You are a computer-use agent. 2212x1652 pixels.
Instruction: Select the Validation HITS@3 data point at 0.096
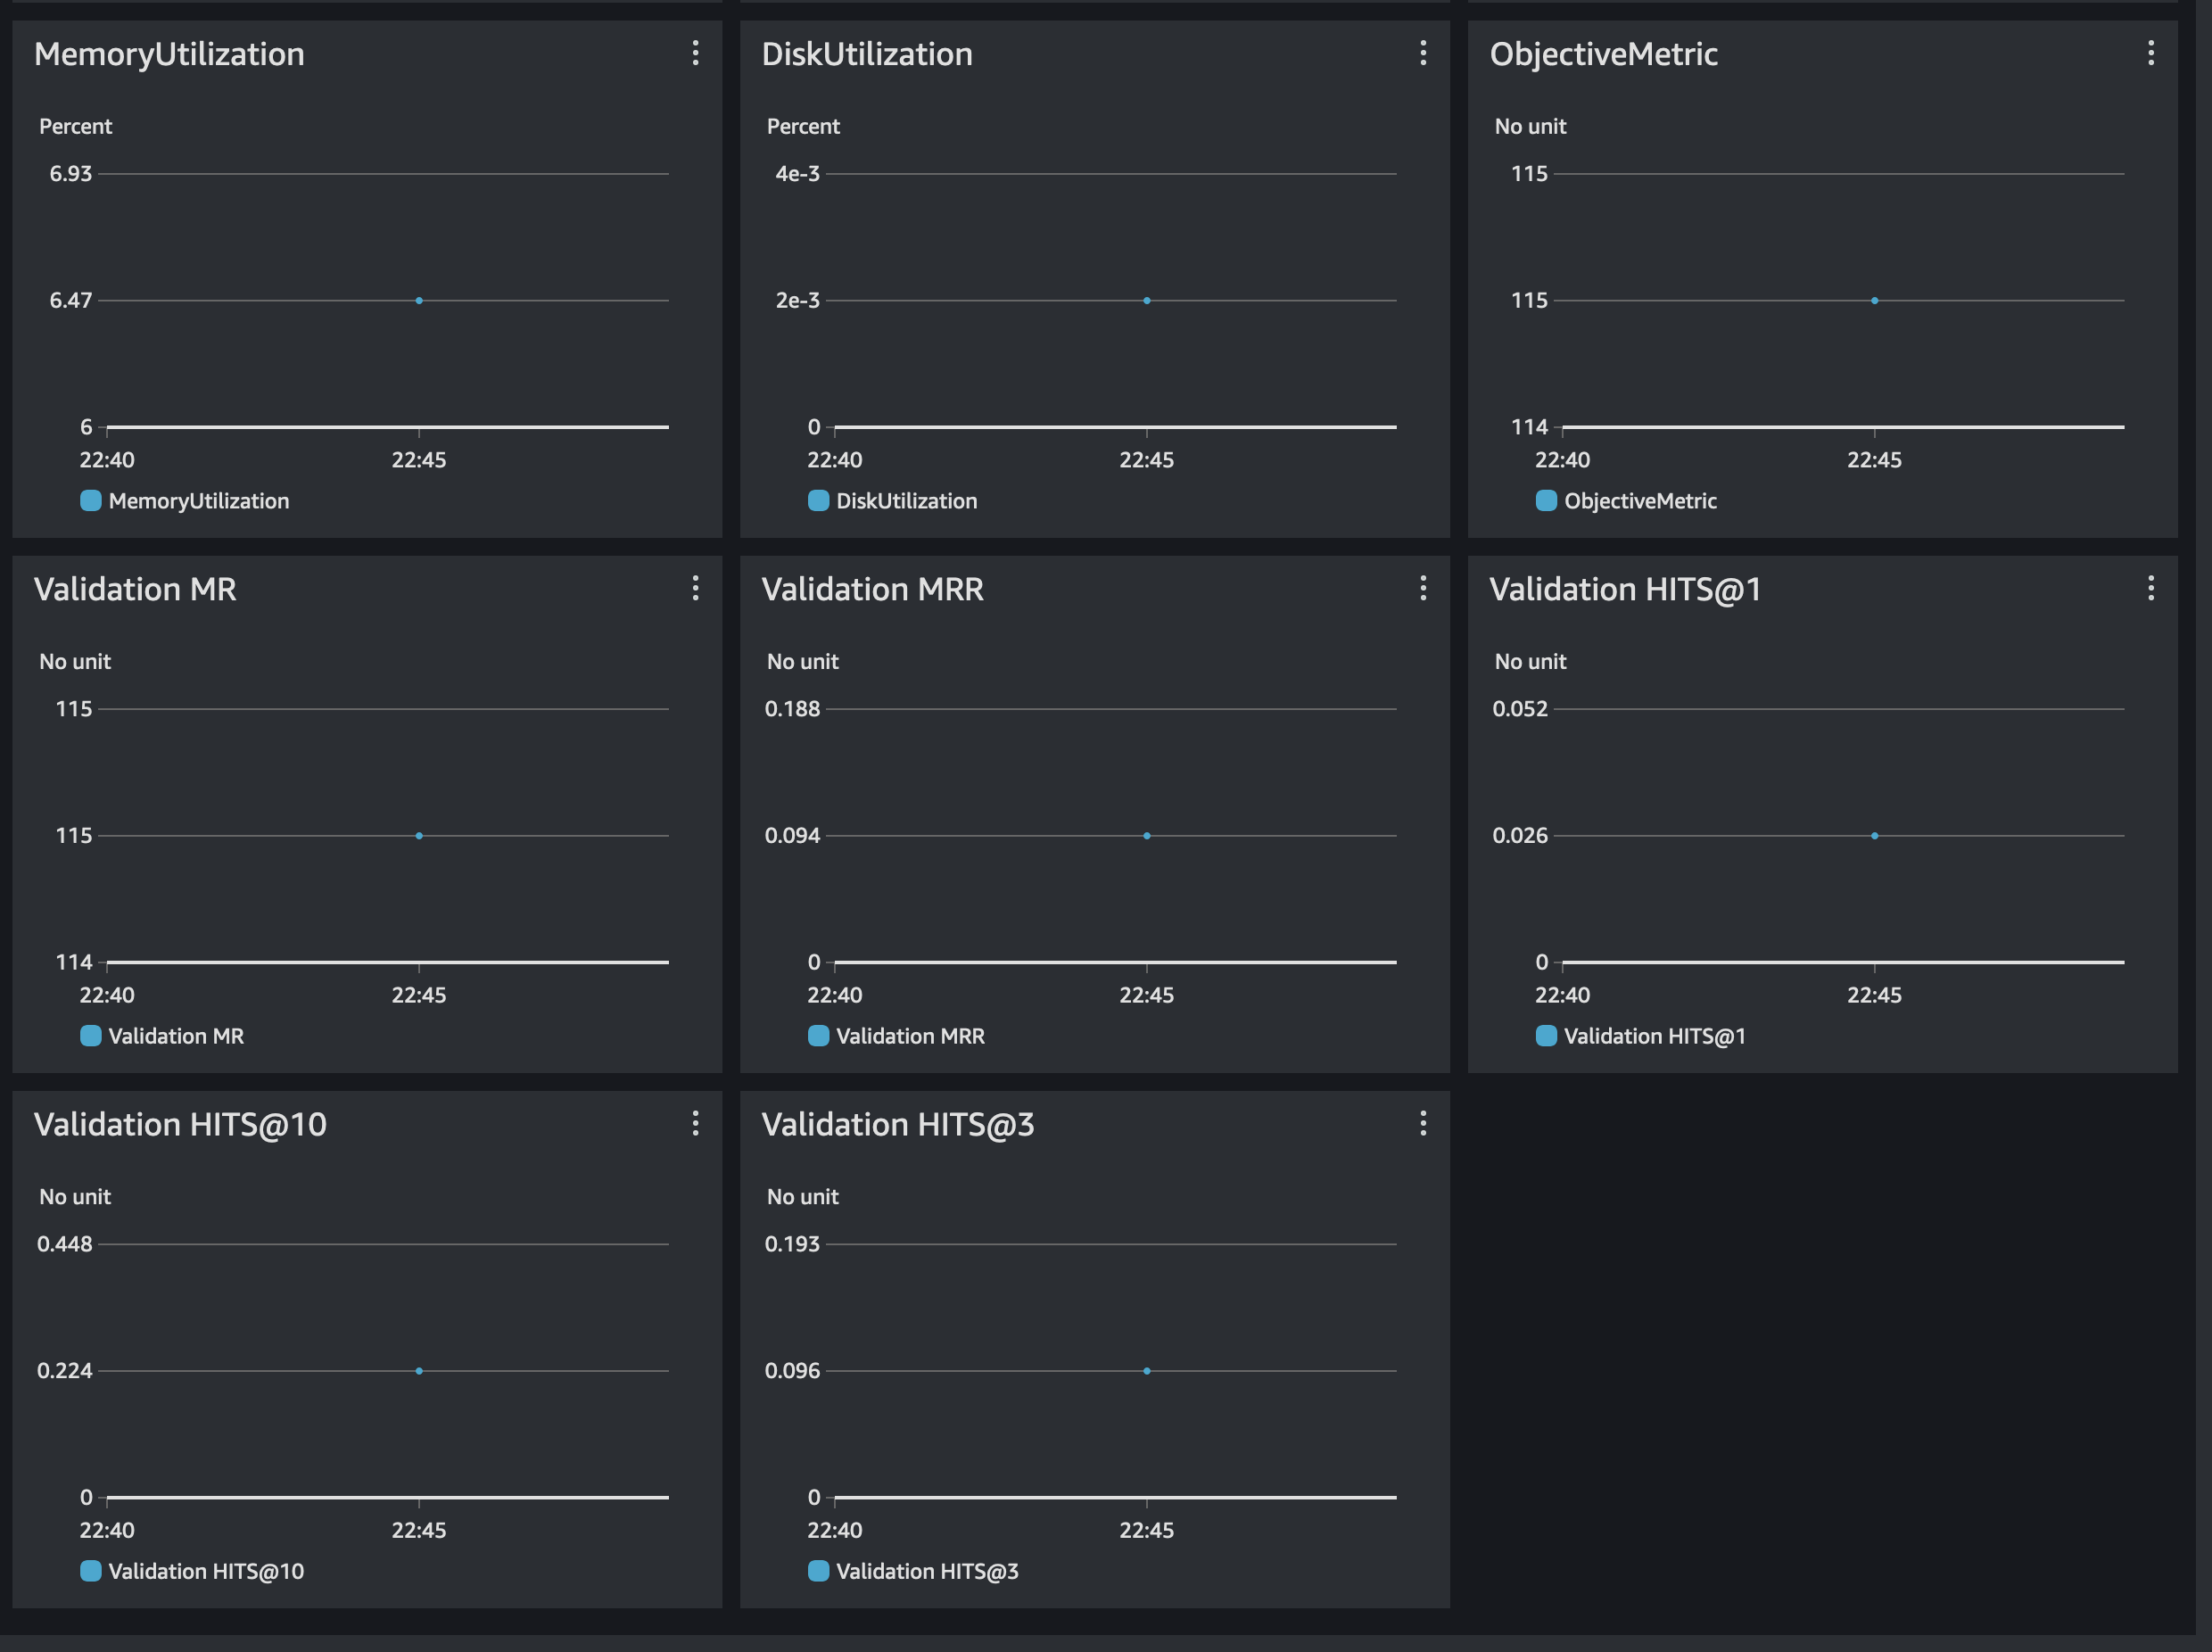pyautogui.click(x=1147, y=1370)
